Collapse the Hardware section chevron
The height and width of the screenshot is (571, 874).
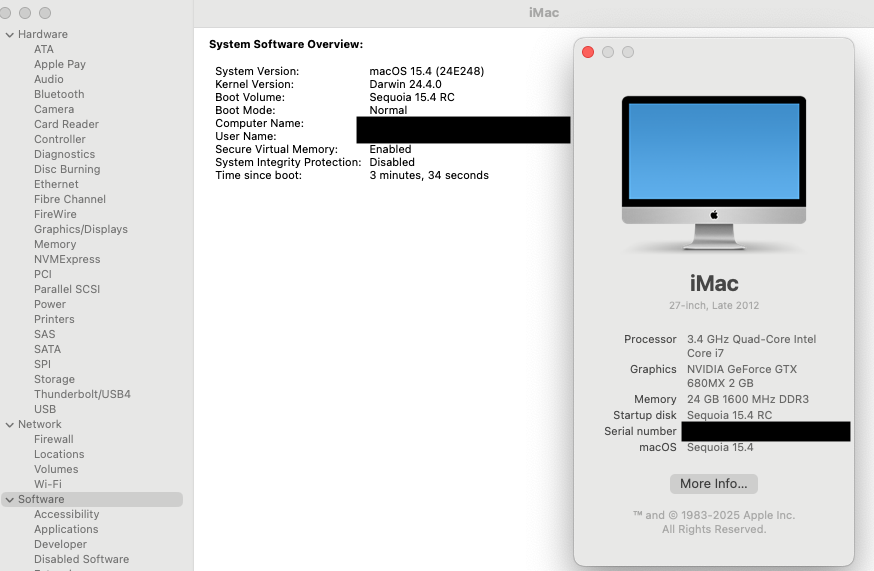(x=9, y=35)
